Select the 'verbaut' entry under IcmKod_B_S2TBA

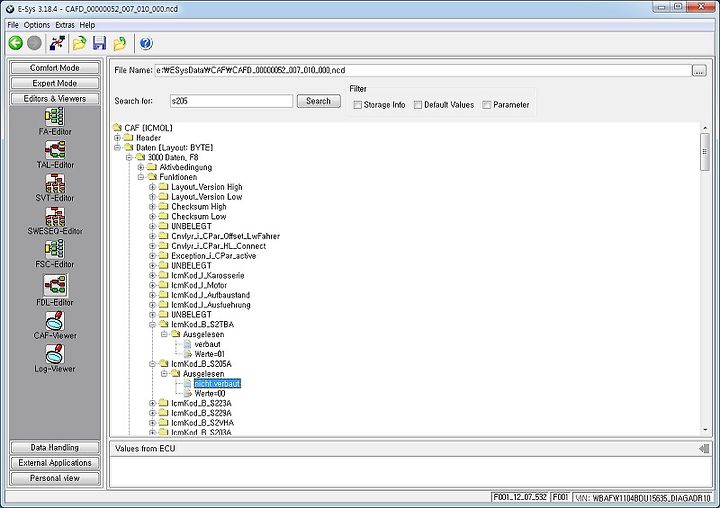pyautogui.click(x=208, y=344)
